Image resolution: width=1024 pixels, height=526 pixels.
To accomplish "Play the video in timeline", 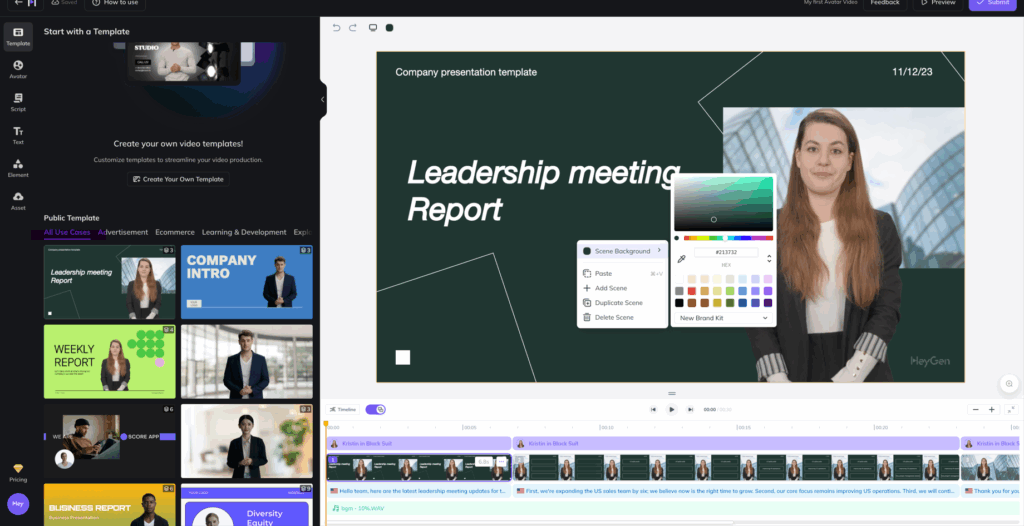I will tap(672, 409).
